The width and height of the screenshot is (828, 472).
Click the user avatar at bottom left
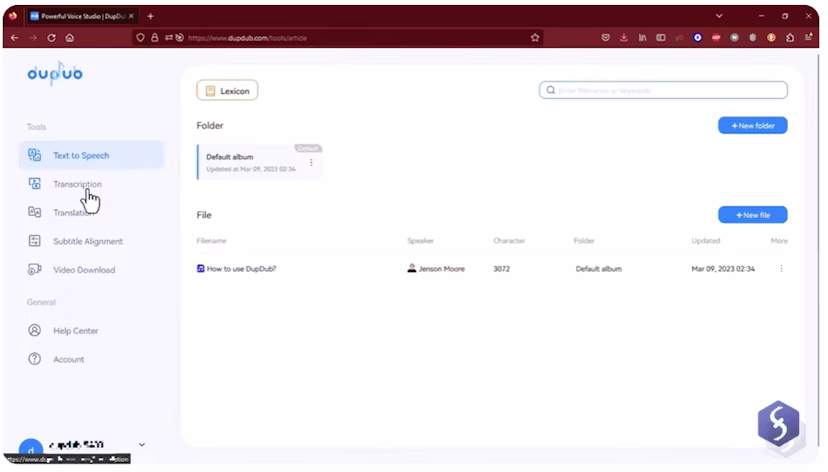(31, 448)
